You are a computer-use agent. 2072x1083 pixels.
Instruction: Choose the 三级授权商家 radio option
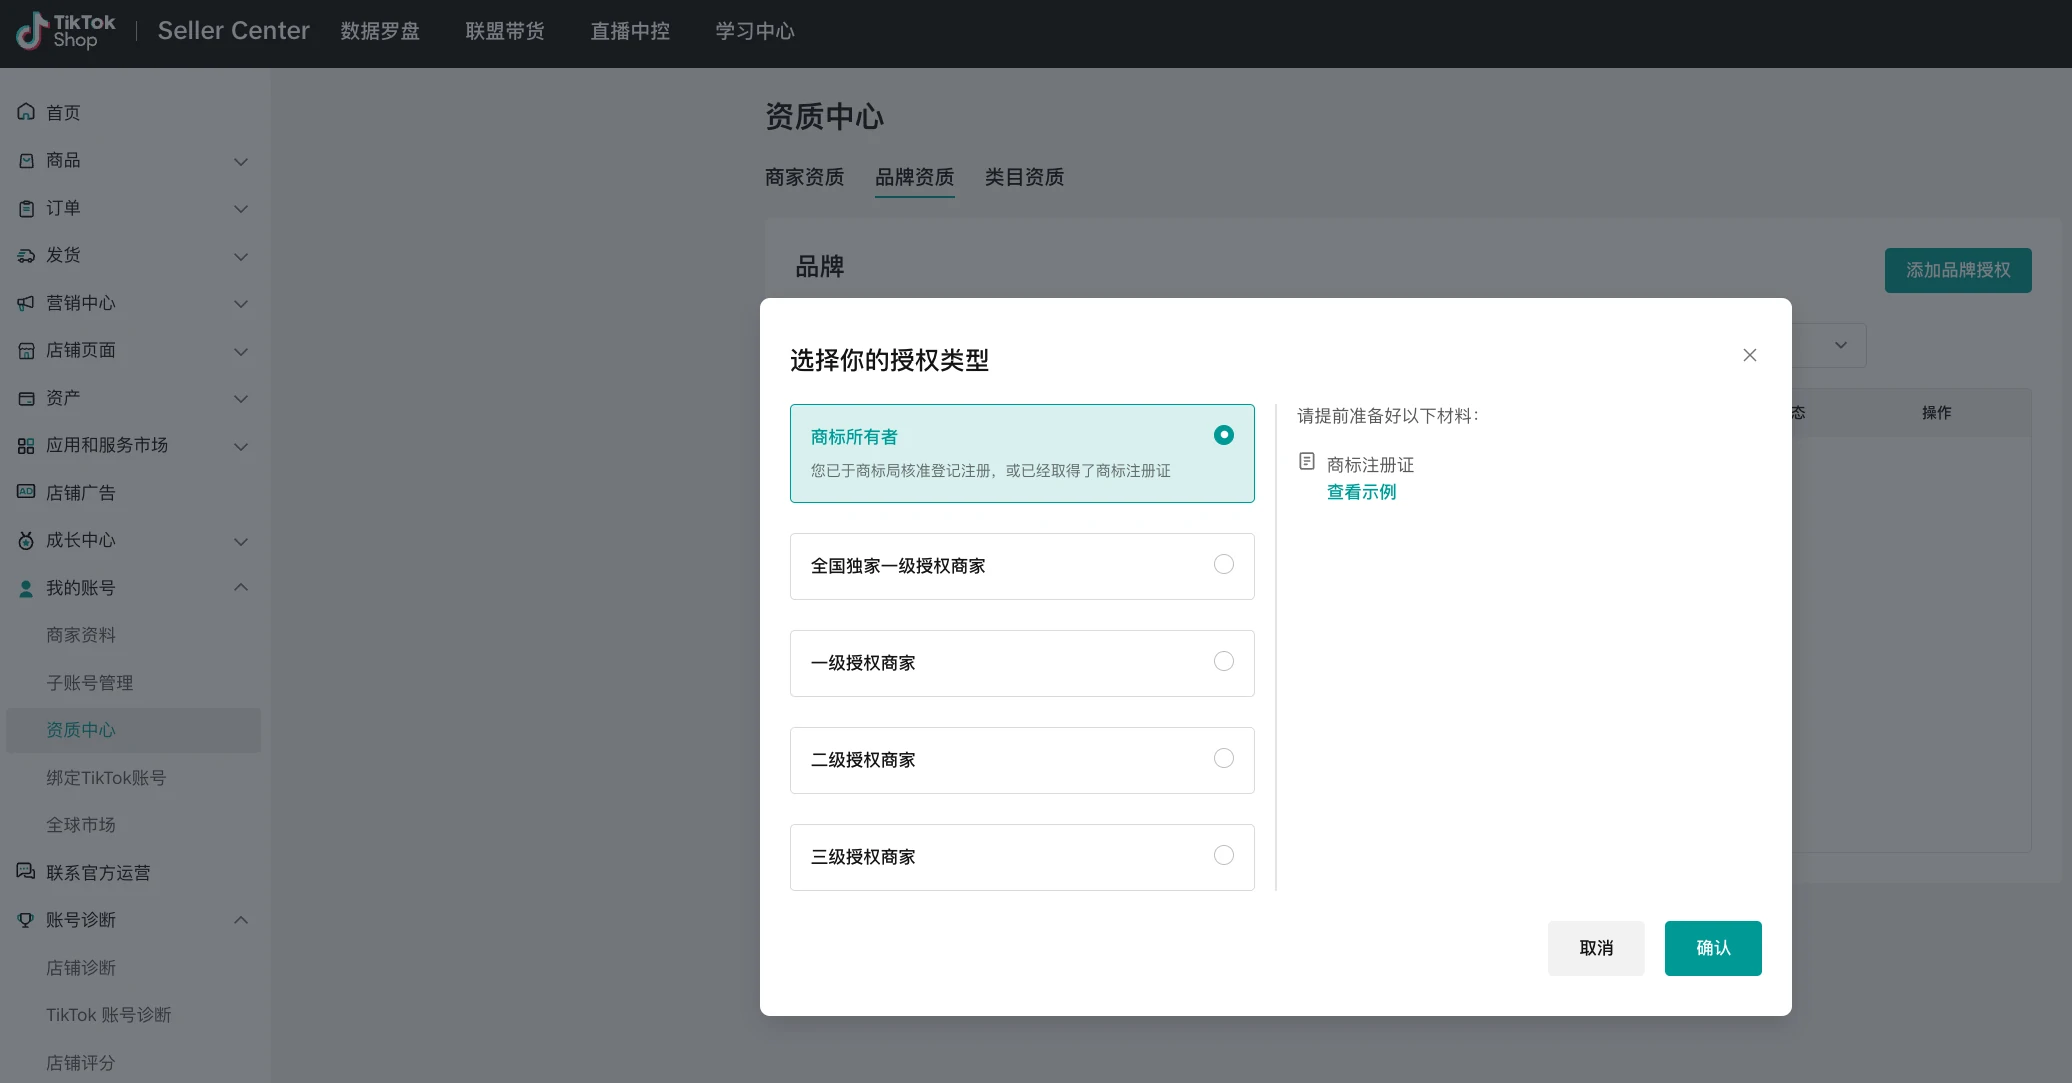(1223, 856)
